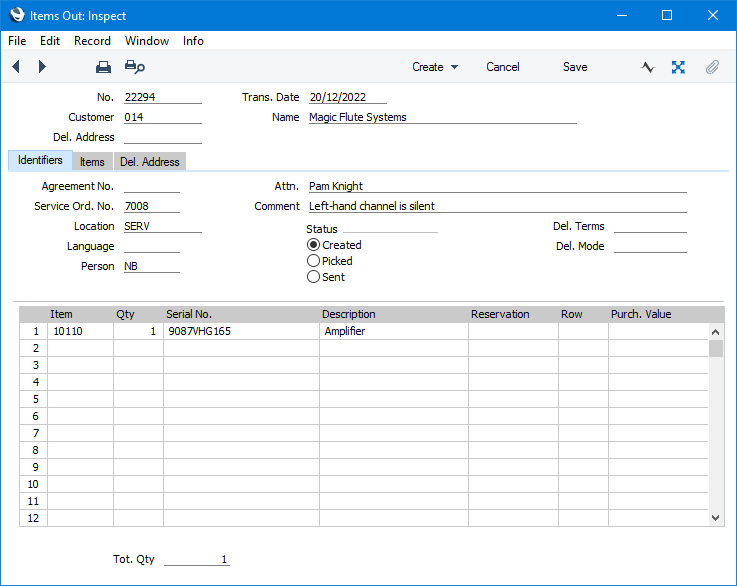Open Print Preview icon
Screen dimensions: 737x586
134,67
